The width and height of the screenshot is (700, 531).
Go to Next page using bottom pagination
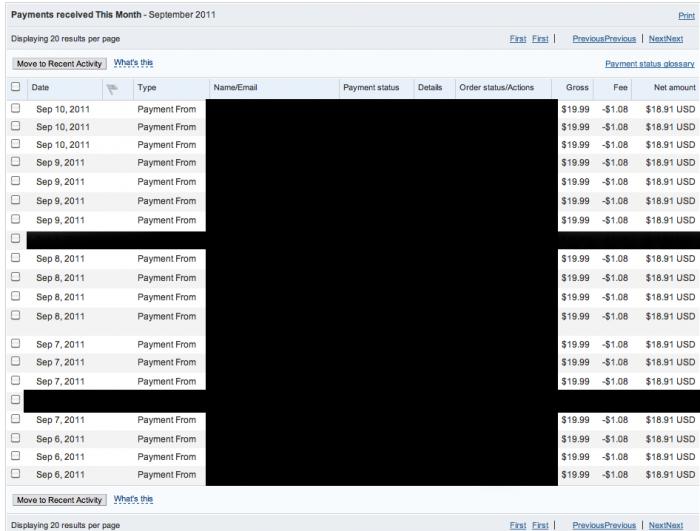[x=666, y=525]
